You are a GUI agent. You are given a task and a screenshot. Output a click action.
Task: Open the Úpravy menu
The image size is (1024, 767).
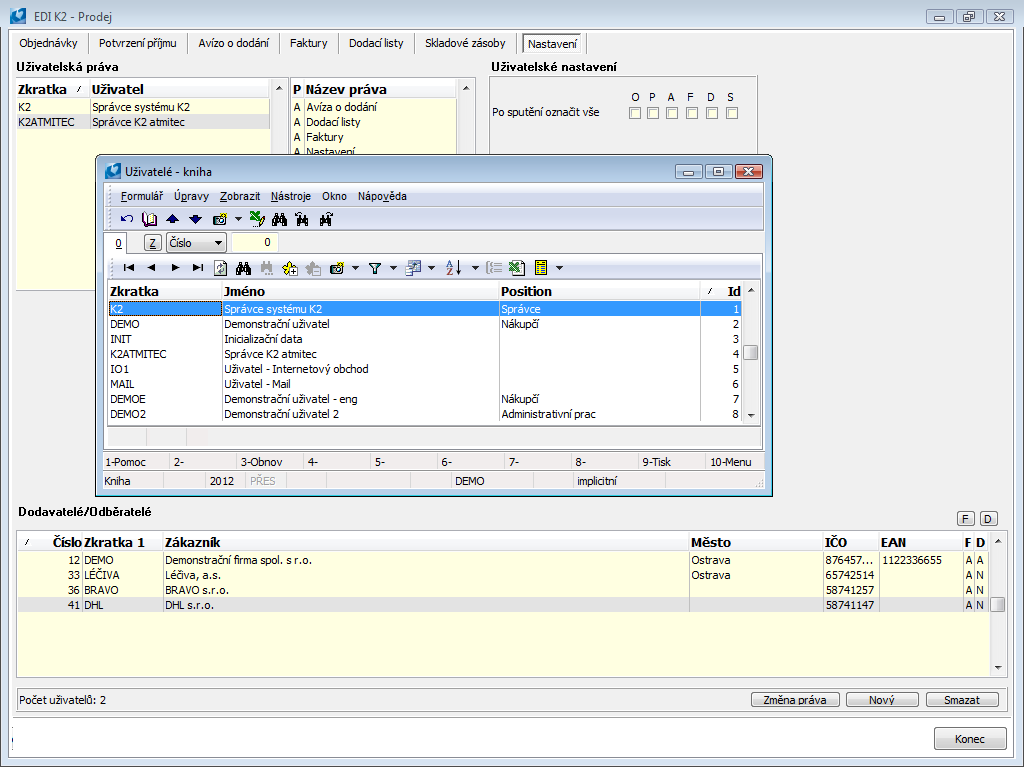(191, 196)
